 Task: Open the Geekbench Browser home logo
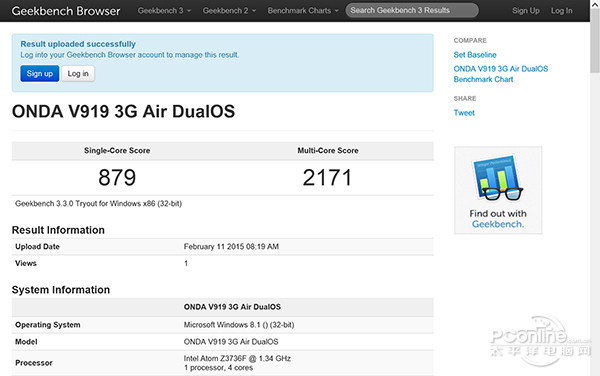pos(66,11)
